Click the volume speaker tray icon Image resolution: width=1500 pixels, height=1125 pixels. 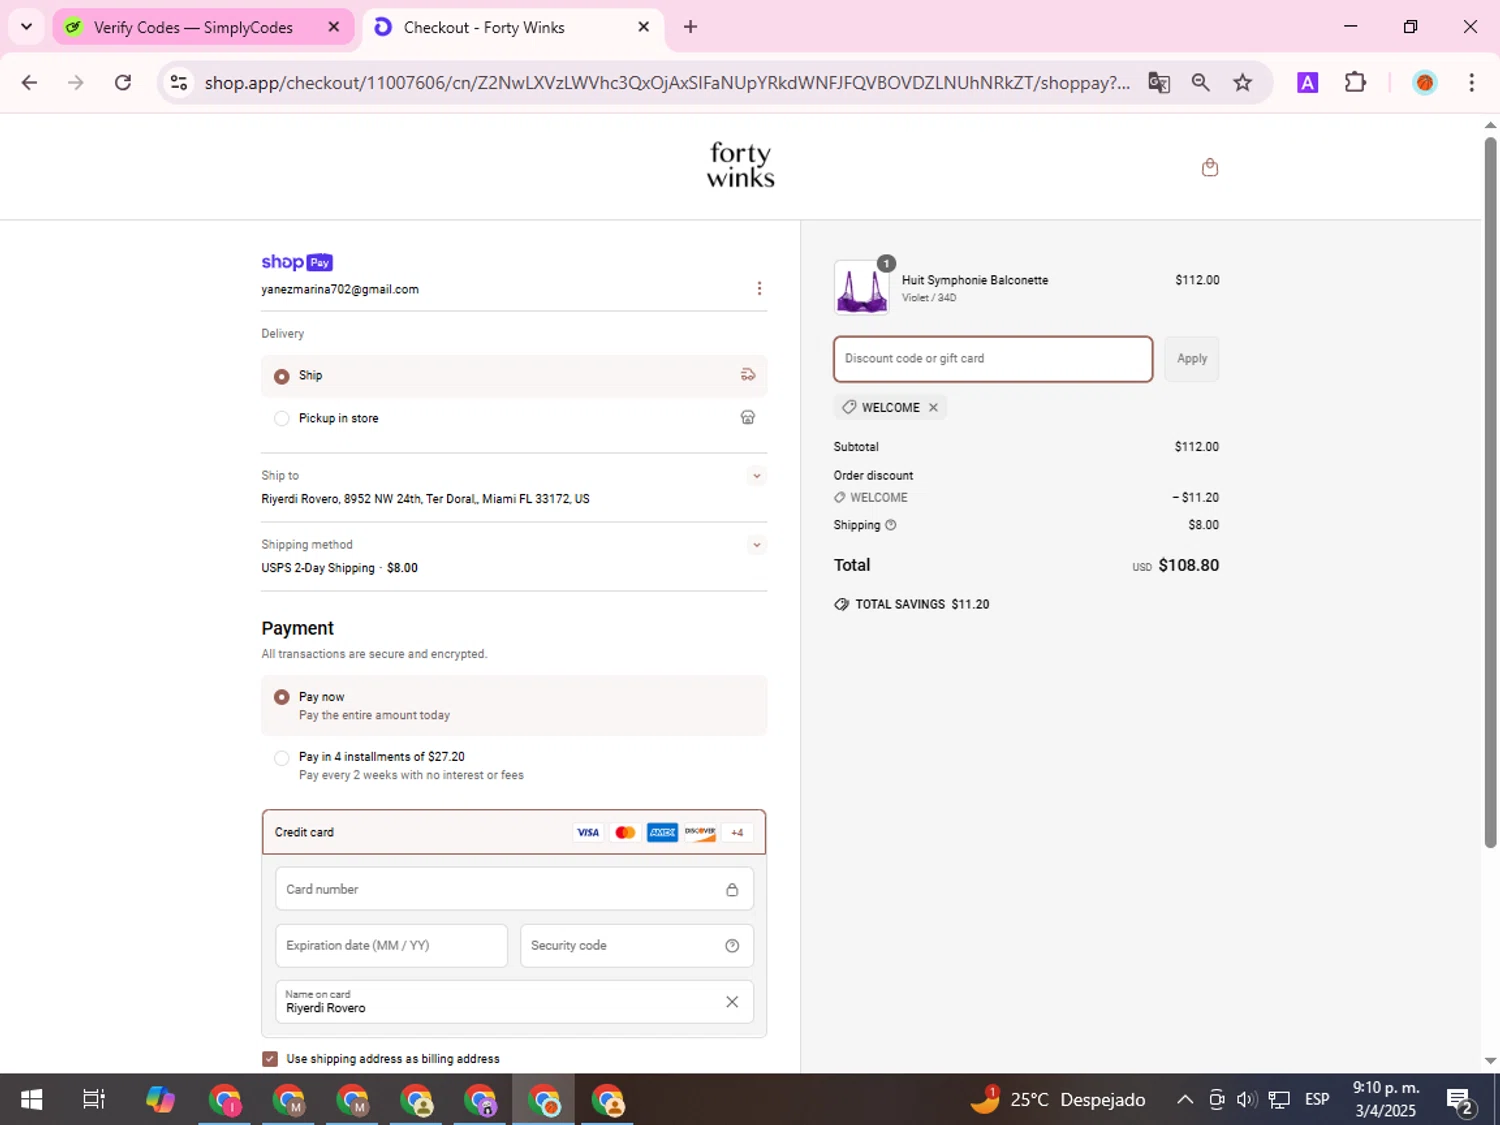tap(1246, 1100)
